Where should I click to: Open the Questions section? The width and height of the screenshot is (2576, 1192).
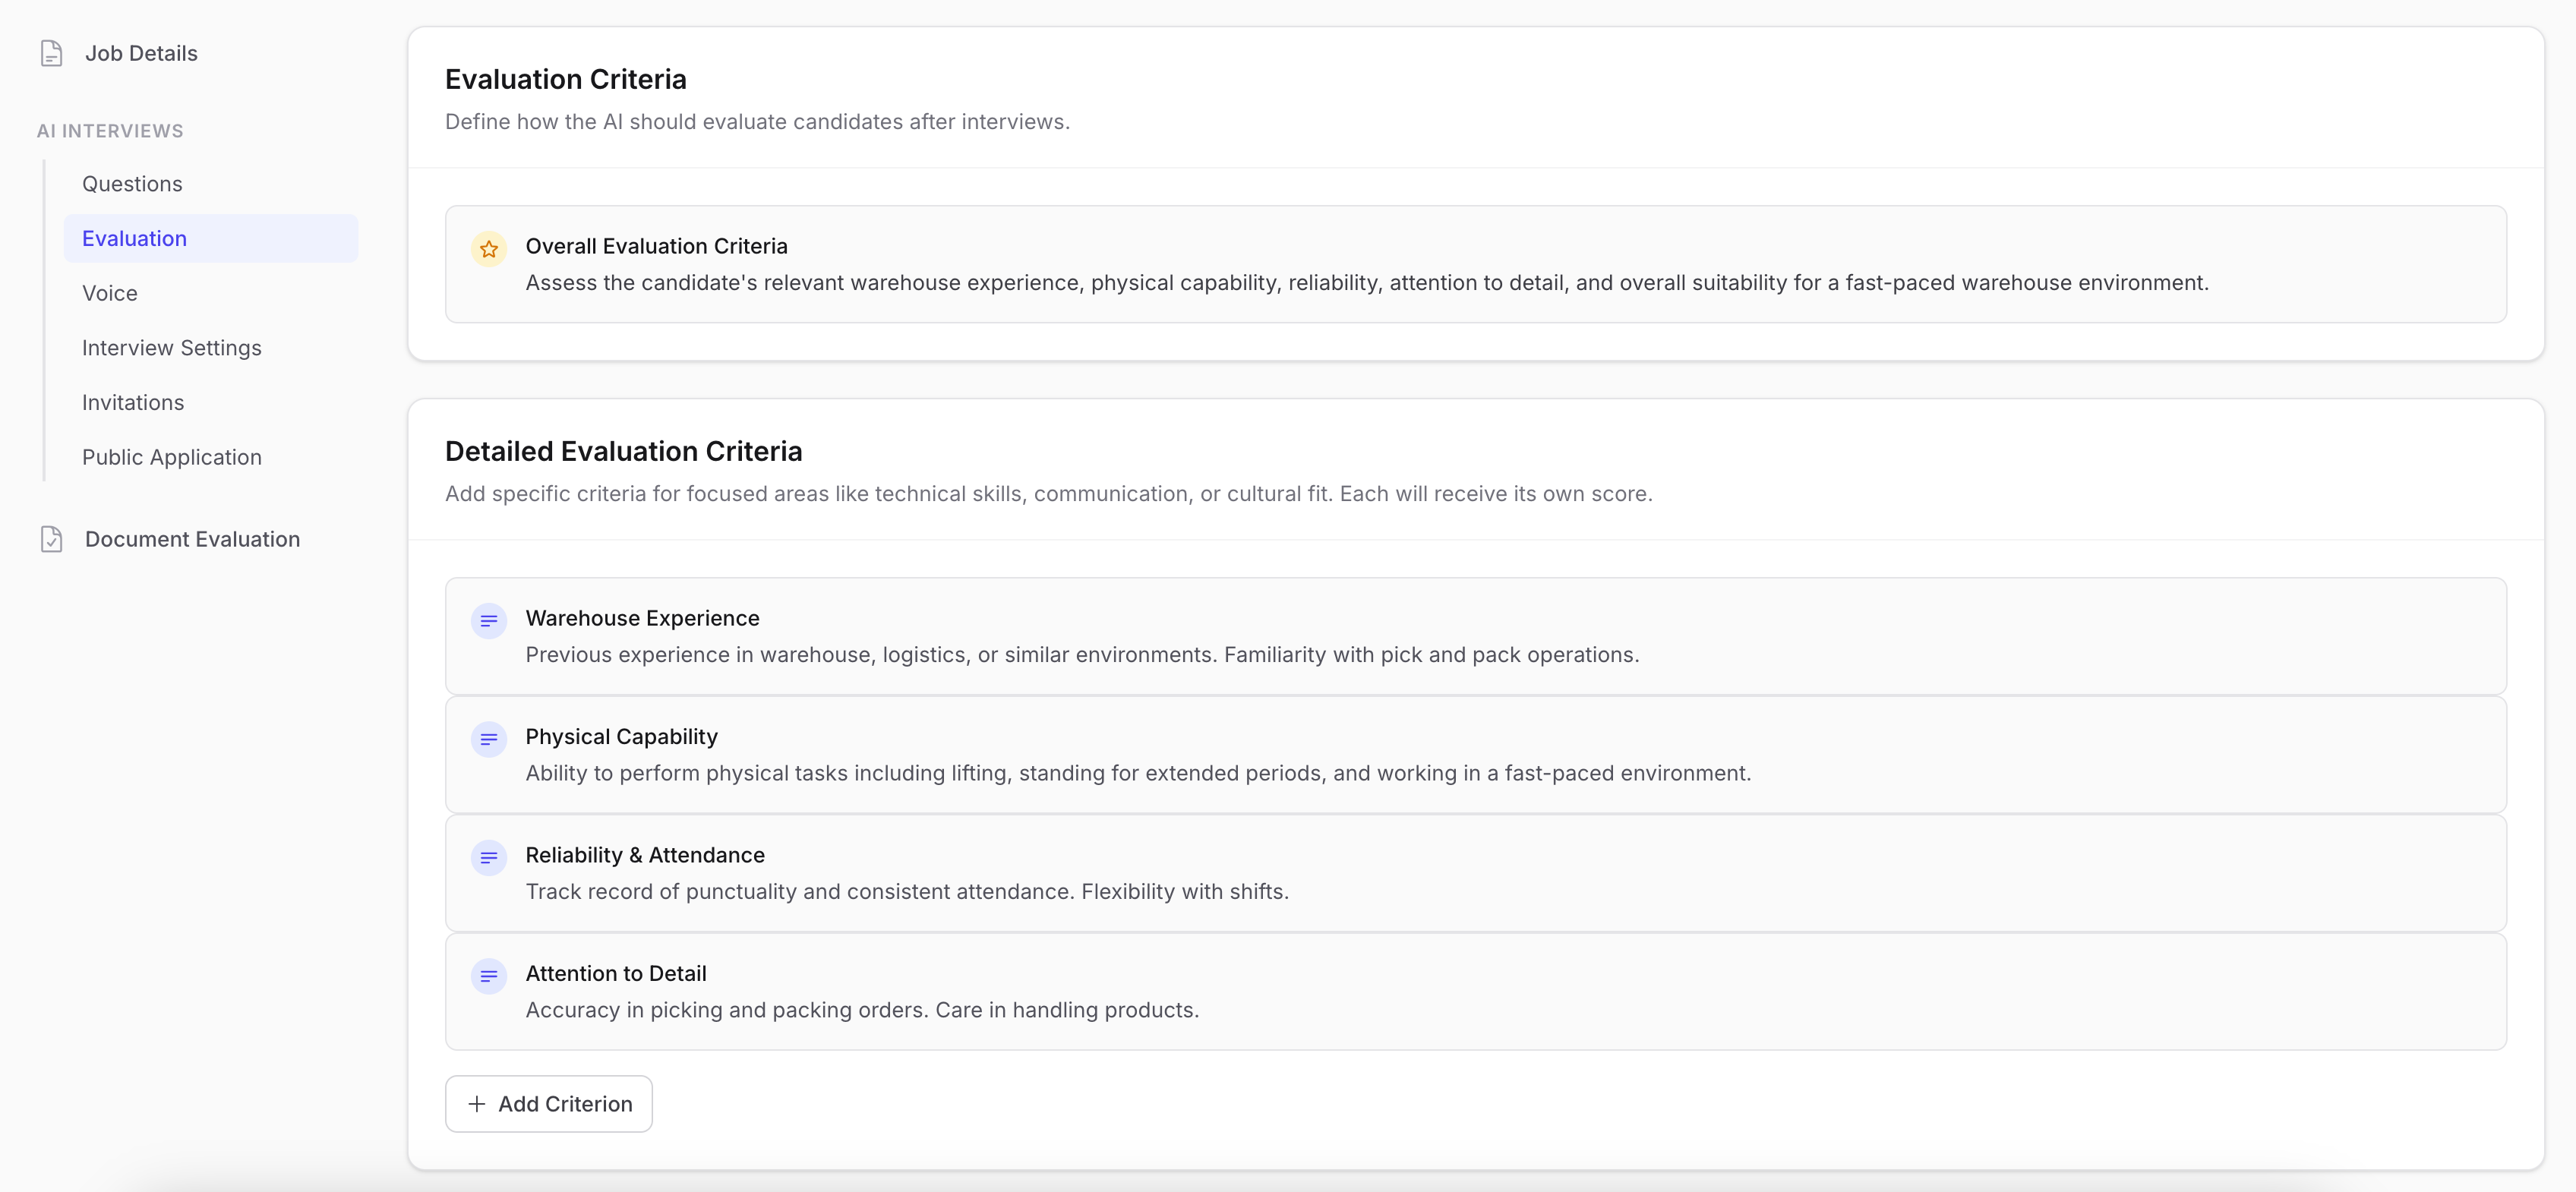[132, 183]
